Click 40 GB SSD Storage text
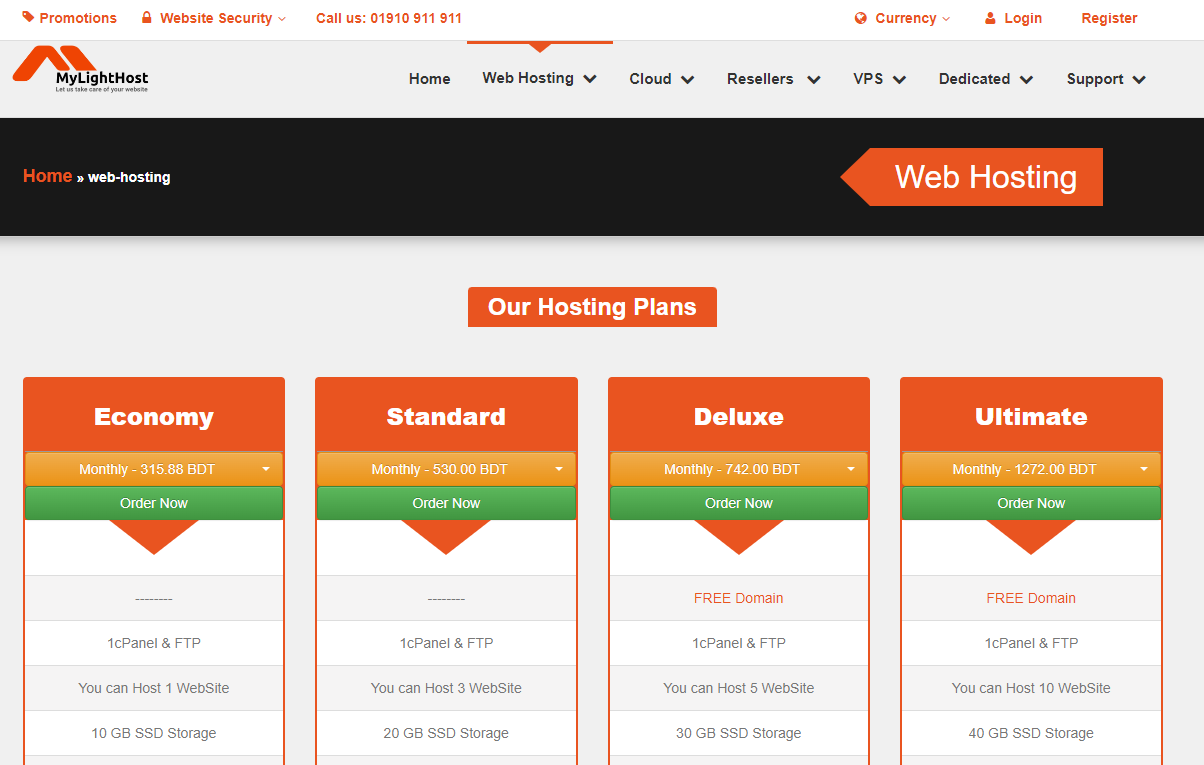 1031,733
